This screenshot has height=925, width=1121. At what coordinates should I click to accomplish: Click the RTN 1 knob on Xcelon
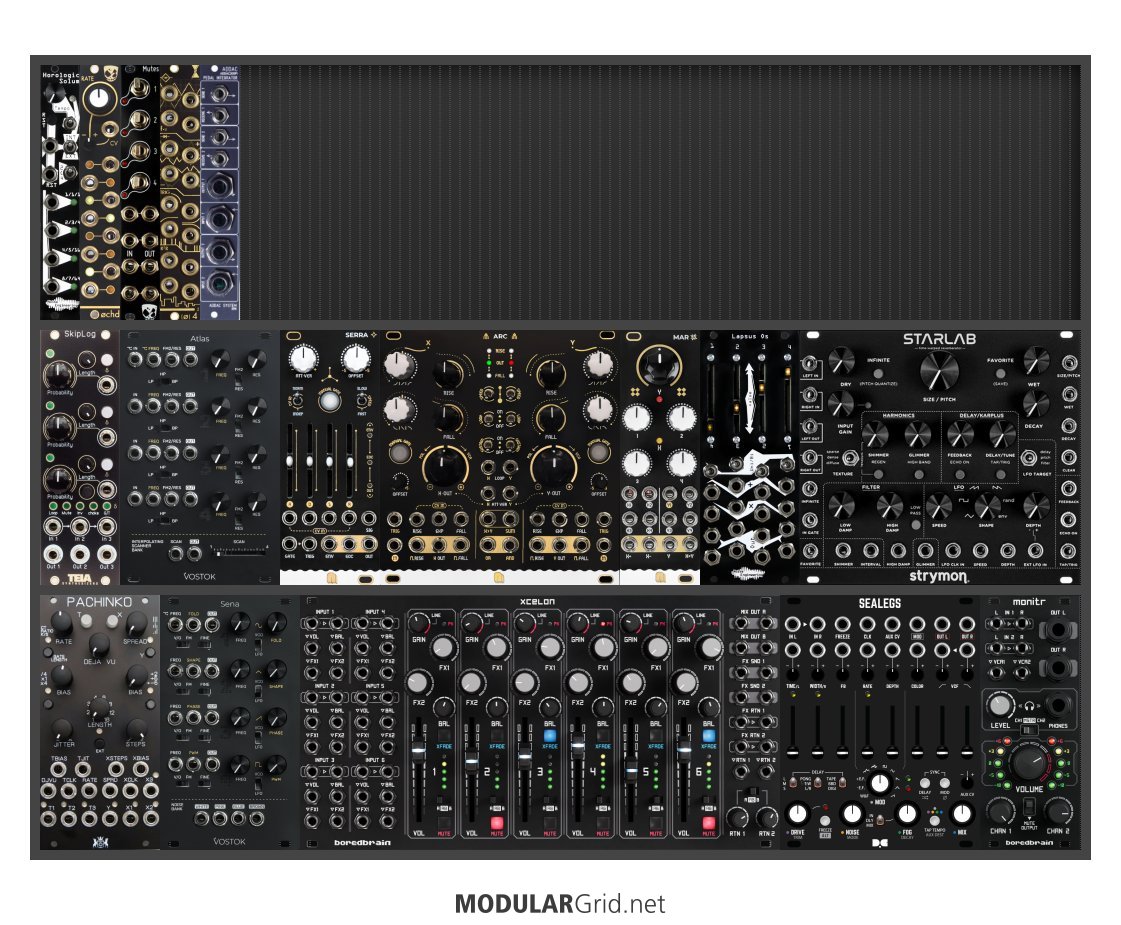click(x=738, y=817)
